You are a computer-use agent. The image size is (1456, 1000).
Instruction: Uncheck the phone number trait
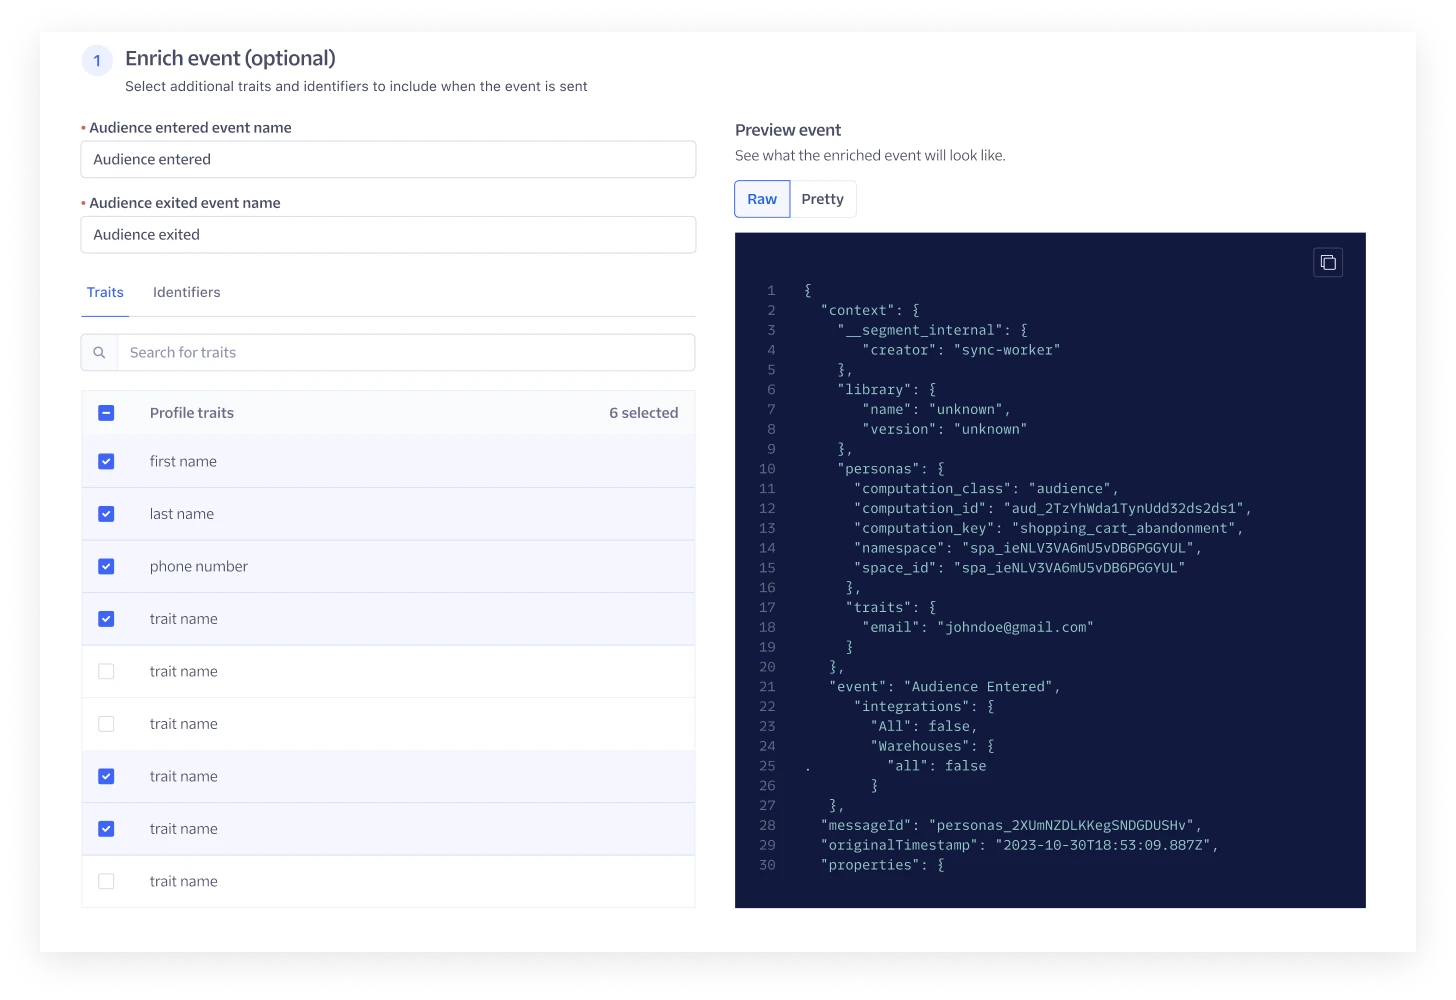click(x=106, y=567)
